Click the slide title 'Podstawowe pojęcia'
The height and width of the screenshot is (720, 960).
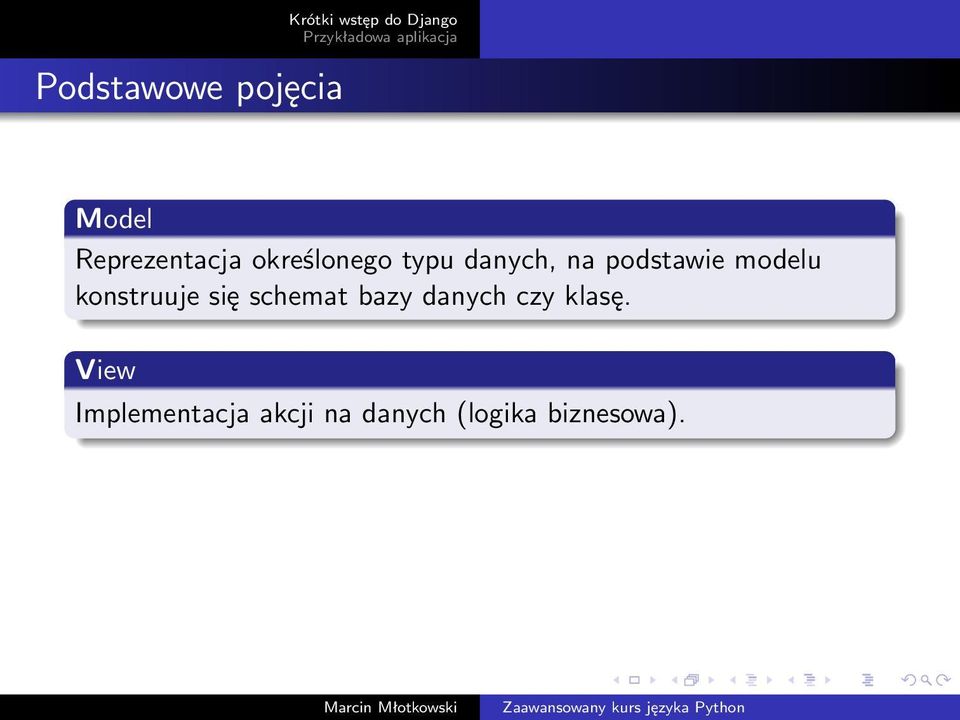click(189, 87)
